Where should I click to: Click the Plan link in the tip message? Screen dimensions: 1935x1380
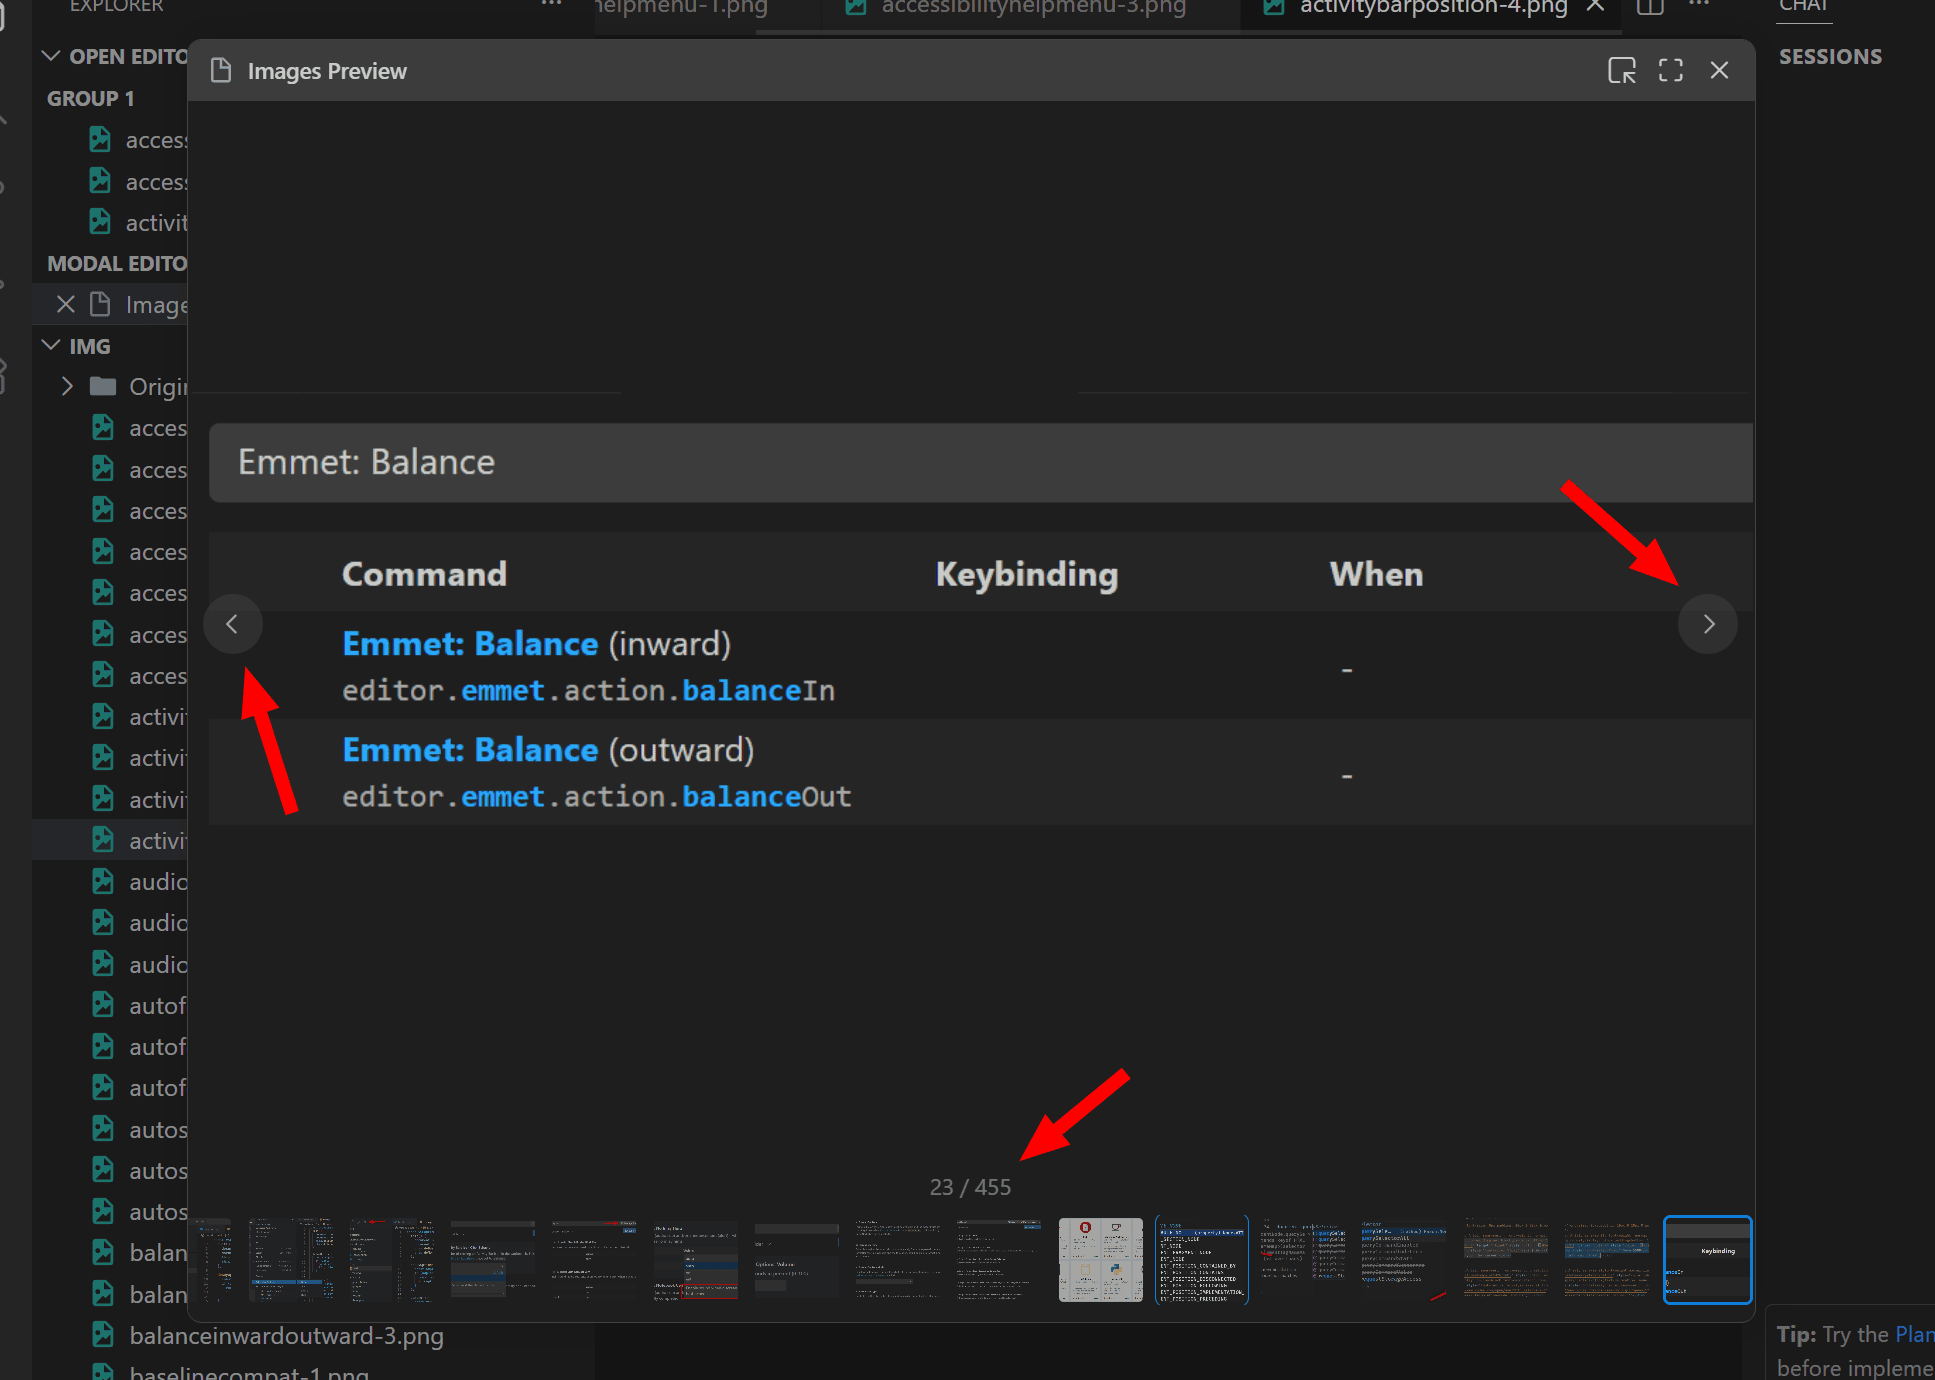coord(1914,1334)
